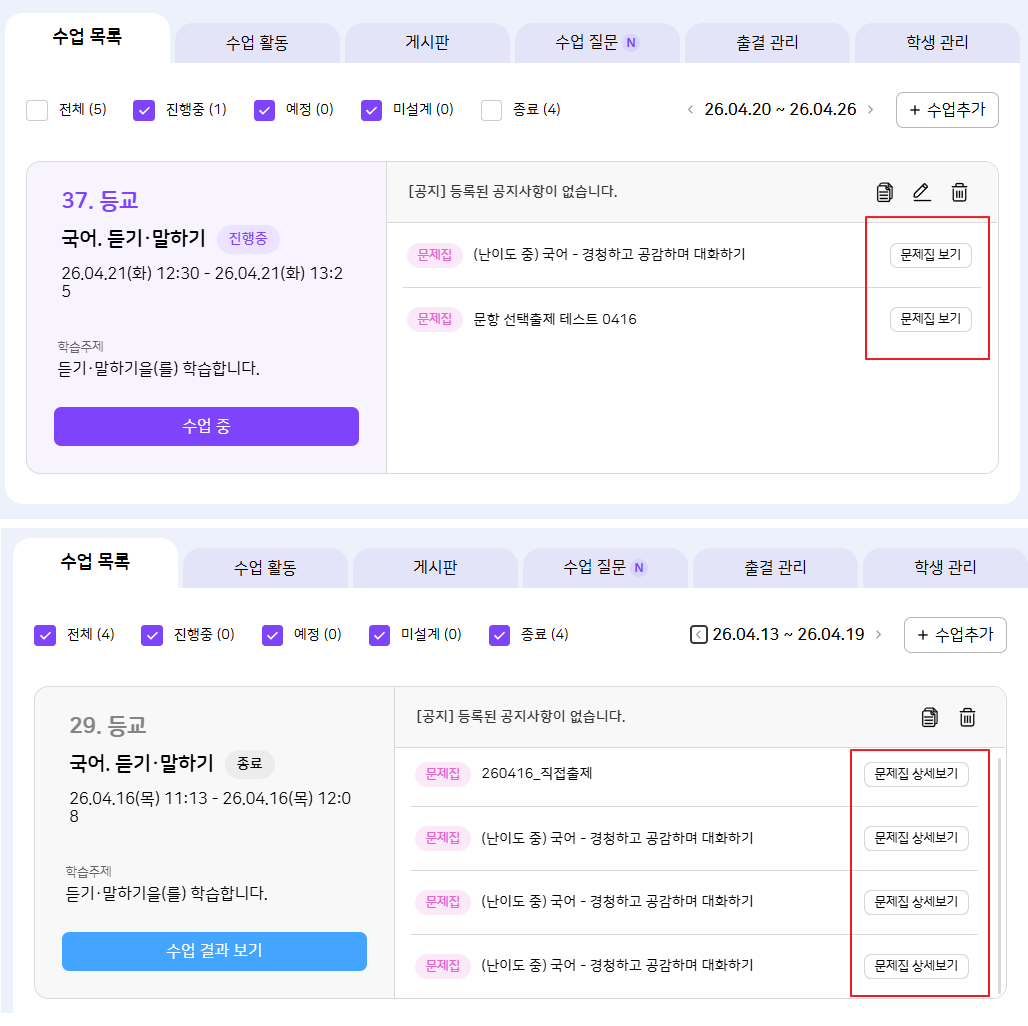
Task: Click the boxed previous arrow beside 26.04.13 ~ 26.04.19
Action: click(x=698, y=634)
